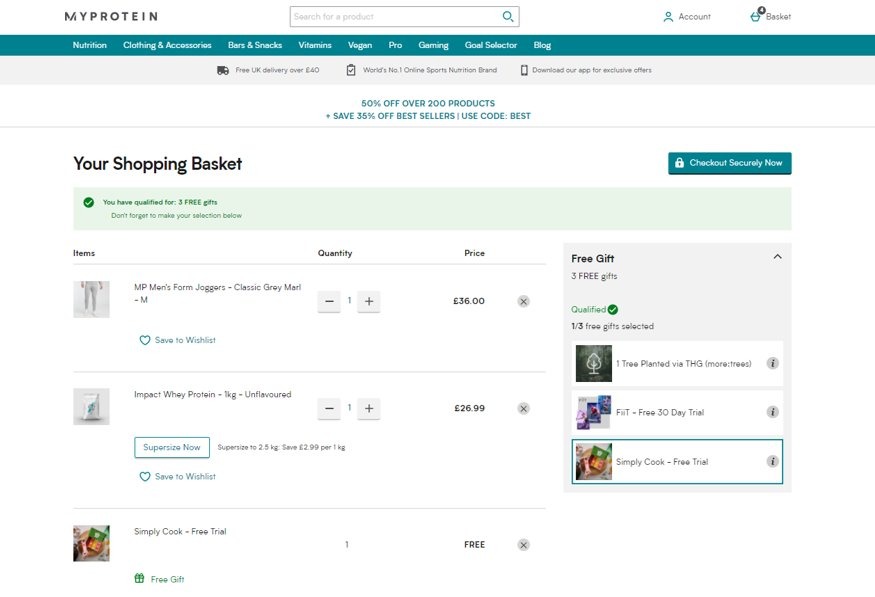Show info for Simply Cook gift option
This screenshot has height=597, width=875.
[772, 461]
